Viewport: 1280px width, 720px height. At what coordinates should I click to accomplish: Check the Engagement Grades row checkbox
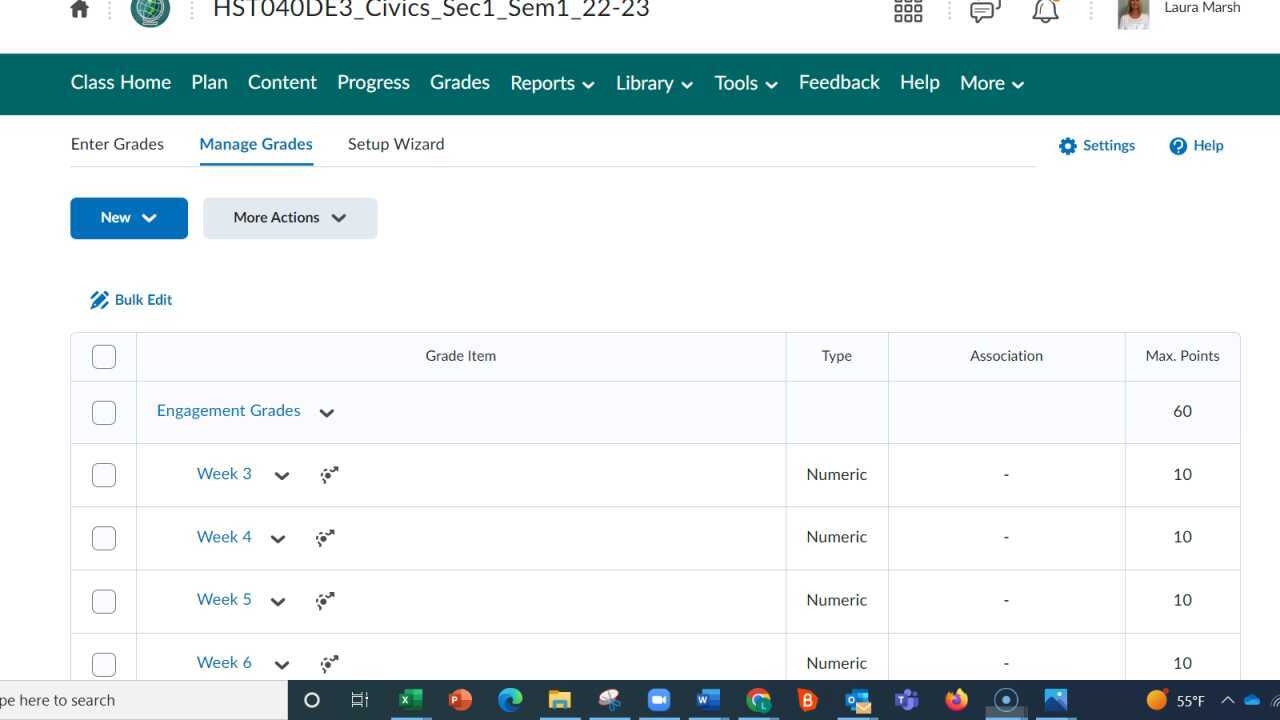[103, 411]
